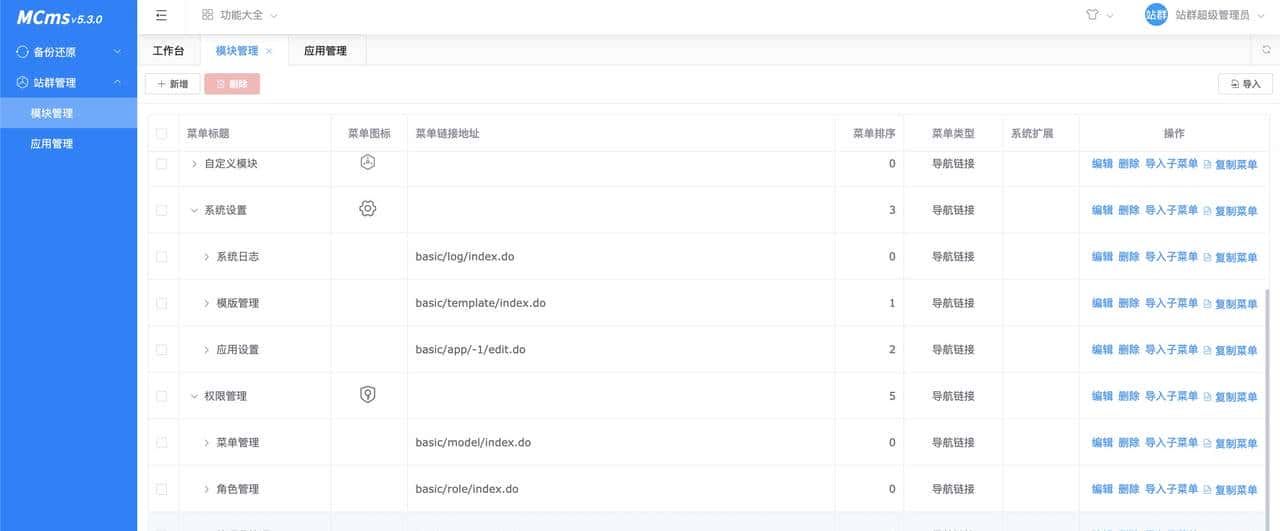Check the 权限管理 row checkbox
Viewport: 1280px width, 531px height.
click(x=161, y=396)
